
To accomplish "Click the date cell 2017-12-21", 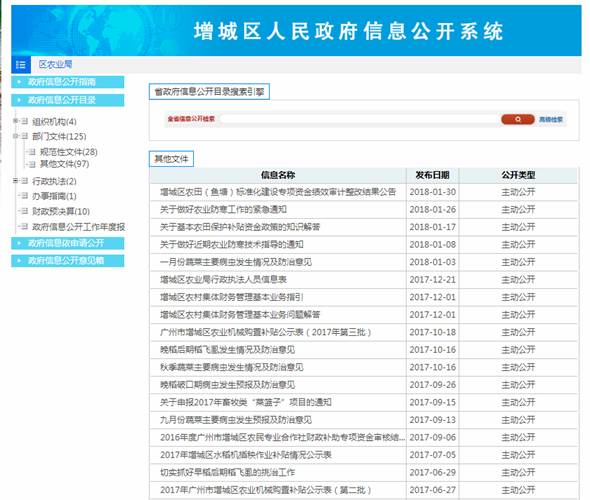I will coord(432,280).
